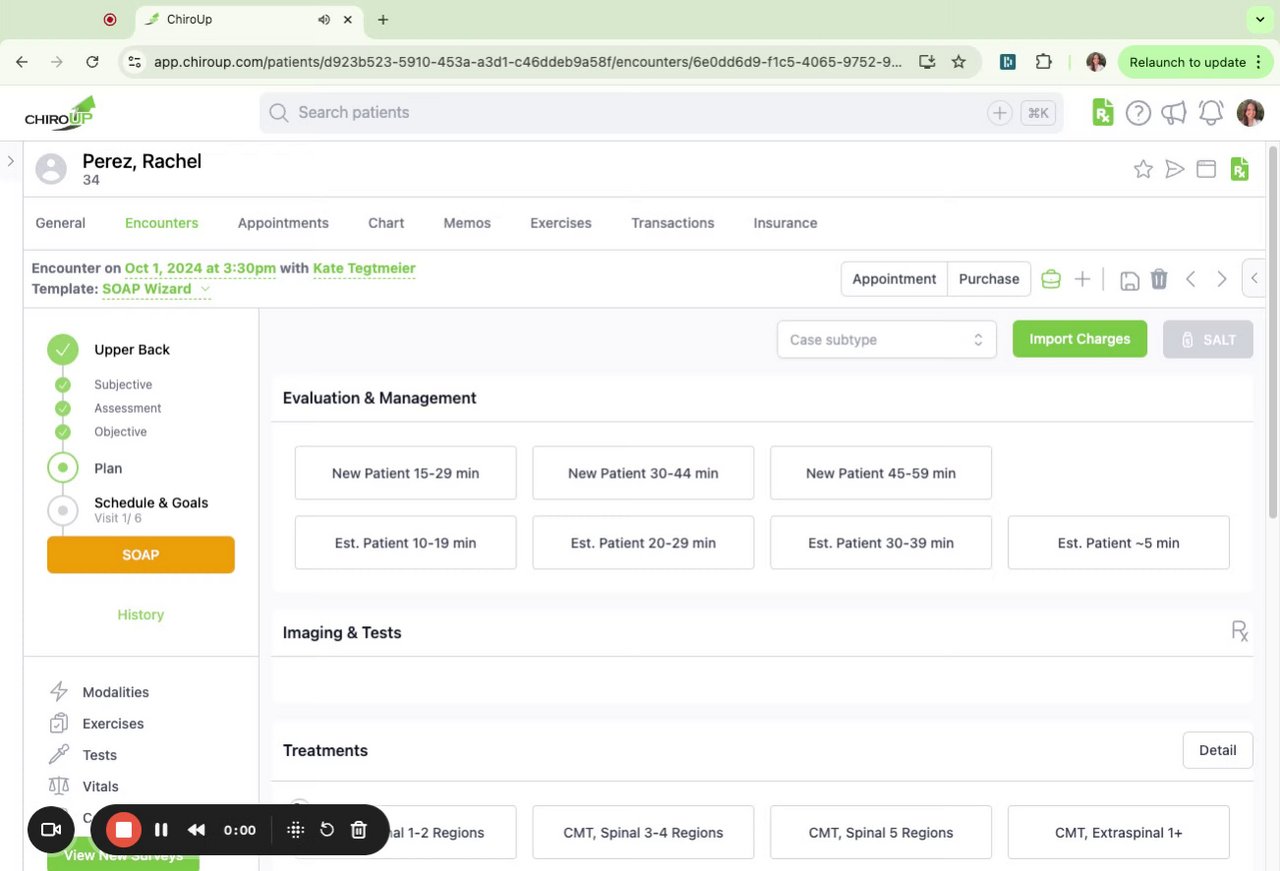This screenshot has width=1280, height=871.
Task: Open Chrome tab list dropdown arrow
Action: tap(1259, 19)
